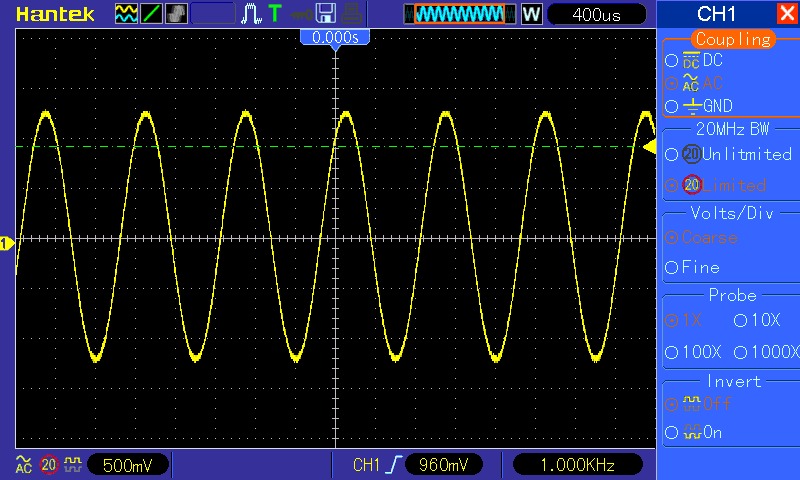Select the green diagonal line icon
Viewport: 800px width, 480px height.
click(152, 14)
